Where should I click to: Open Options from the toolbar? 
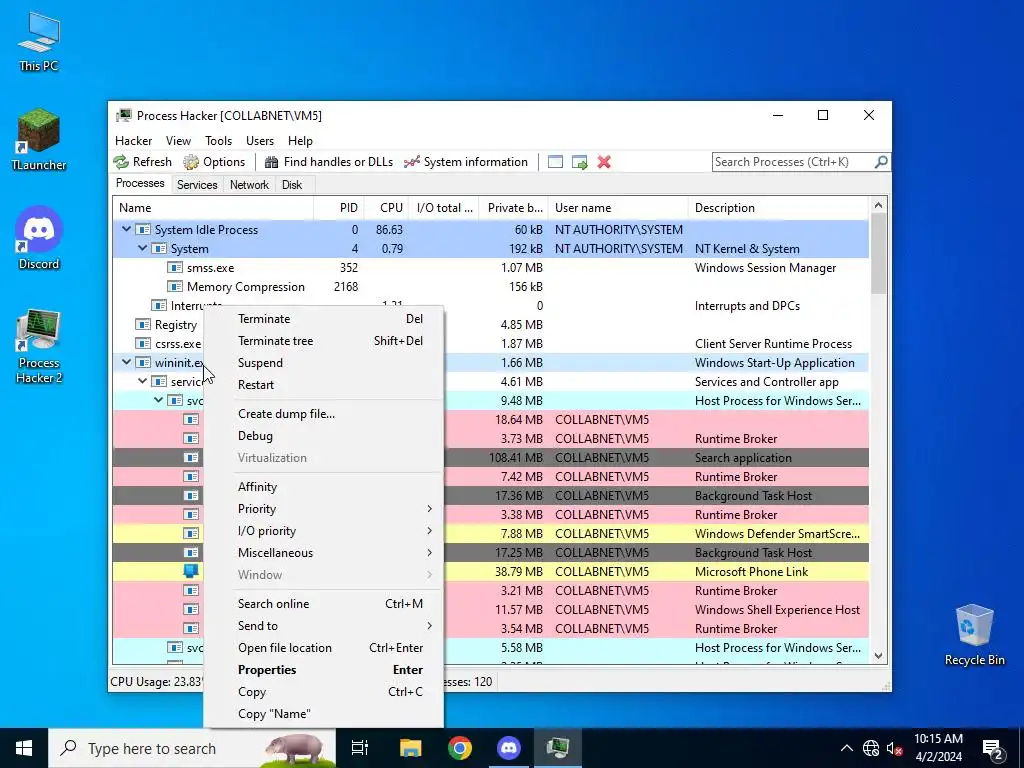(x=214, y=162)
